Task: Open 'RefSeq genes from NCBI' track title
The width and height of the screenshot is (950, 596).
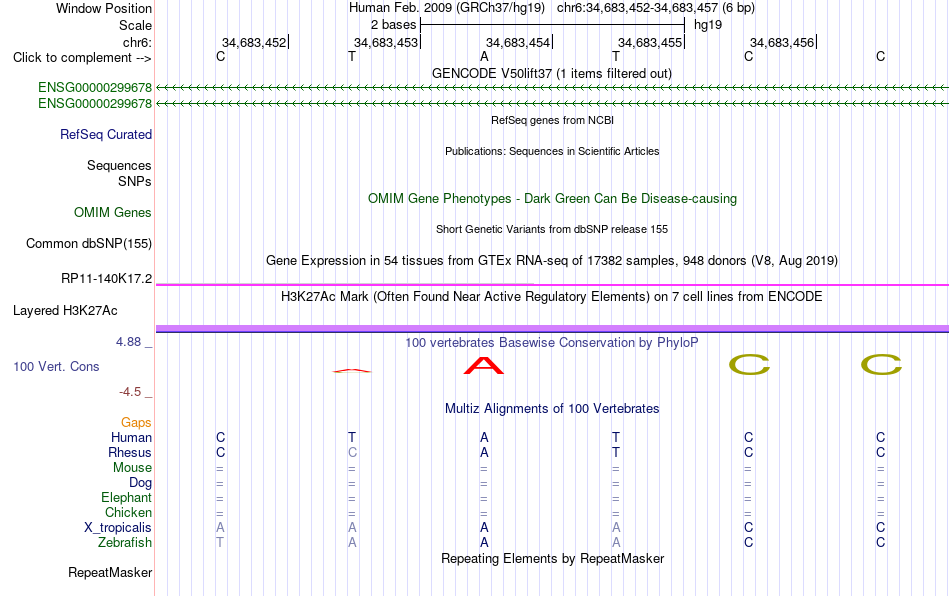Action: point(552,120)
